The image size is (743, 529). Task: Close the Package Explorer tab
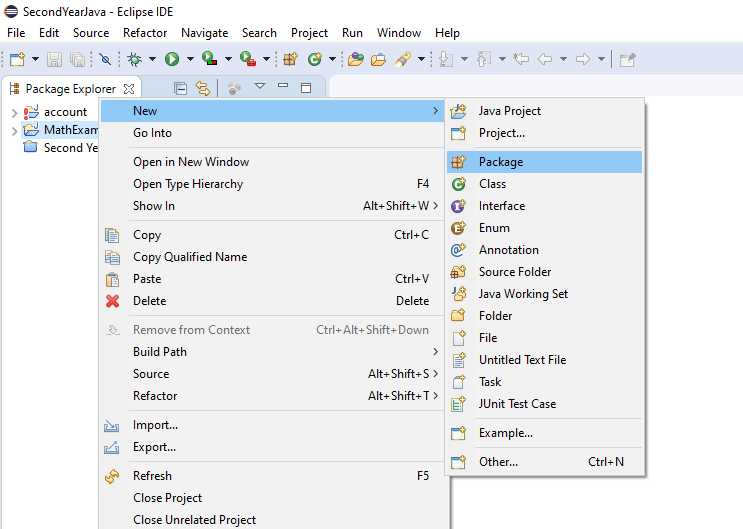coord(129,88)
